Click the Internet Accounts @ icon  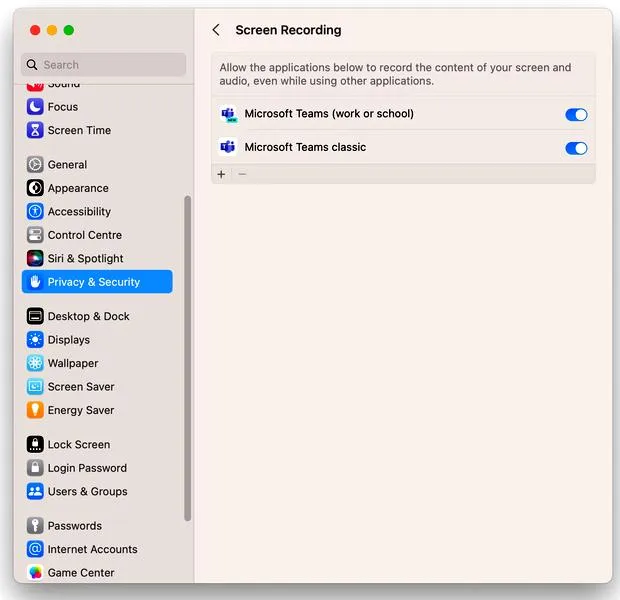click(35, 549)
